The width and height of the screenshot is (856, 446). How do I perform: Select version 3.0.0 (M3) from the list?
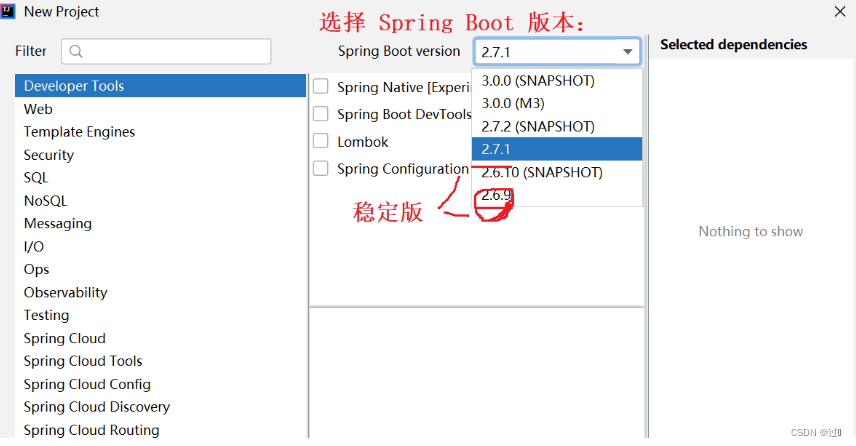coord(557,103)
